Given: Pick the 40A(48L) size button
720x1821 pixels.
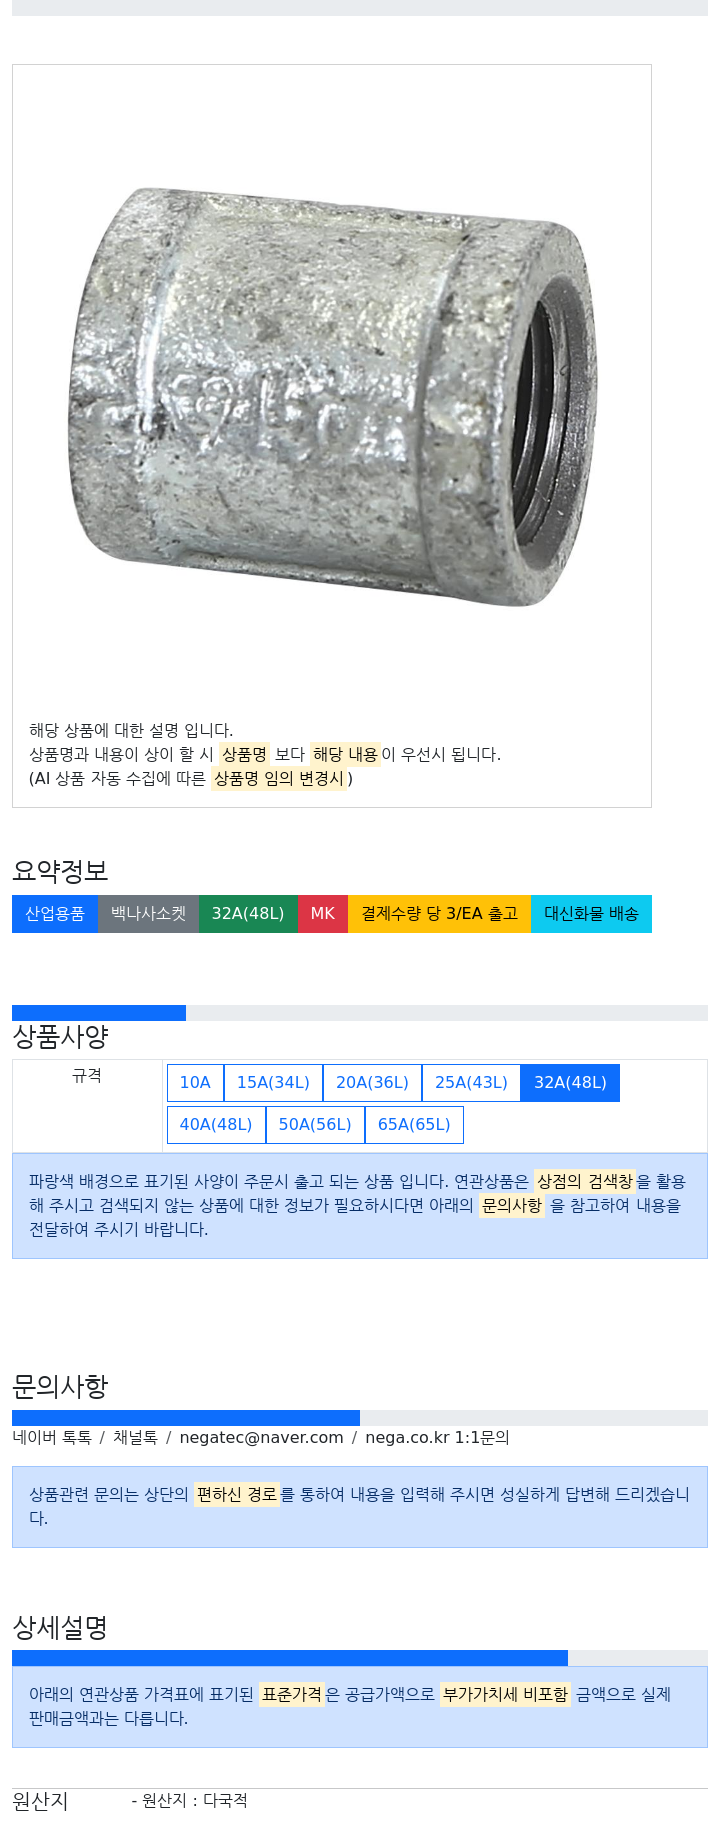Looking at the screenshot, I should pyautogui.click(x=216, y=1124).
